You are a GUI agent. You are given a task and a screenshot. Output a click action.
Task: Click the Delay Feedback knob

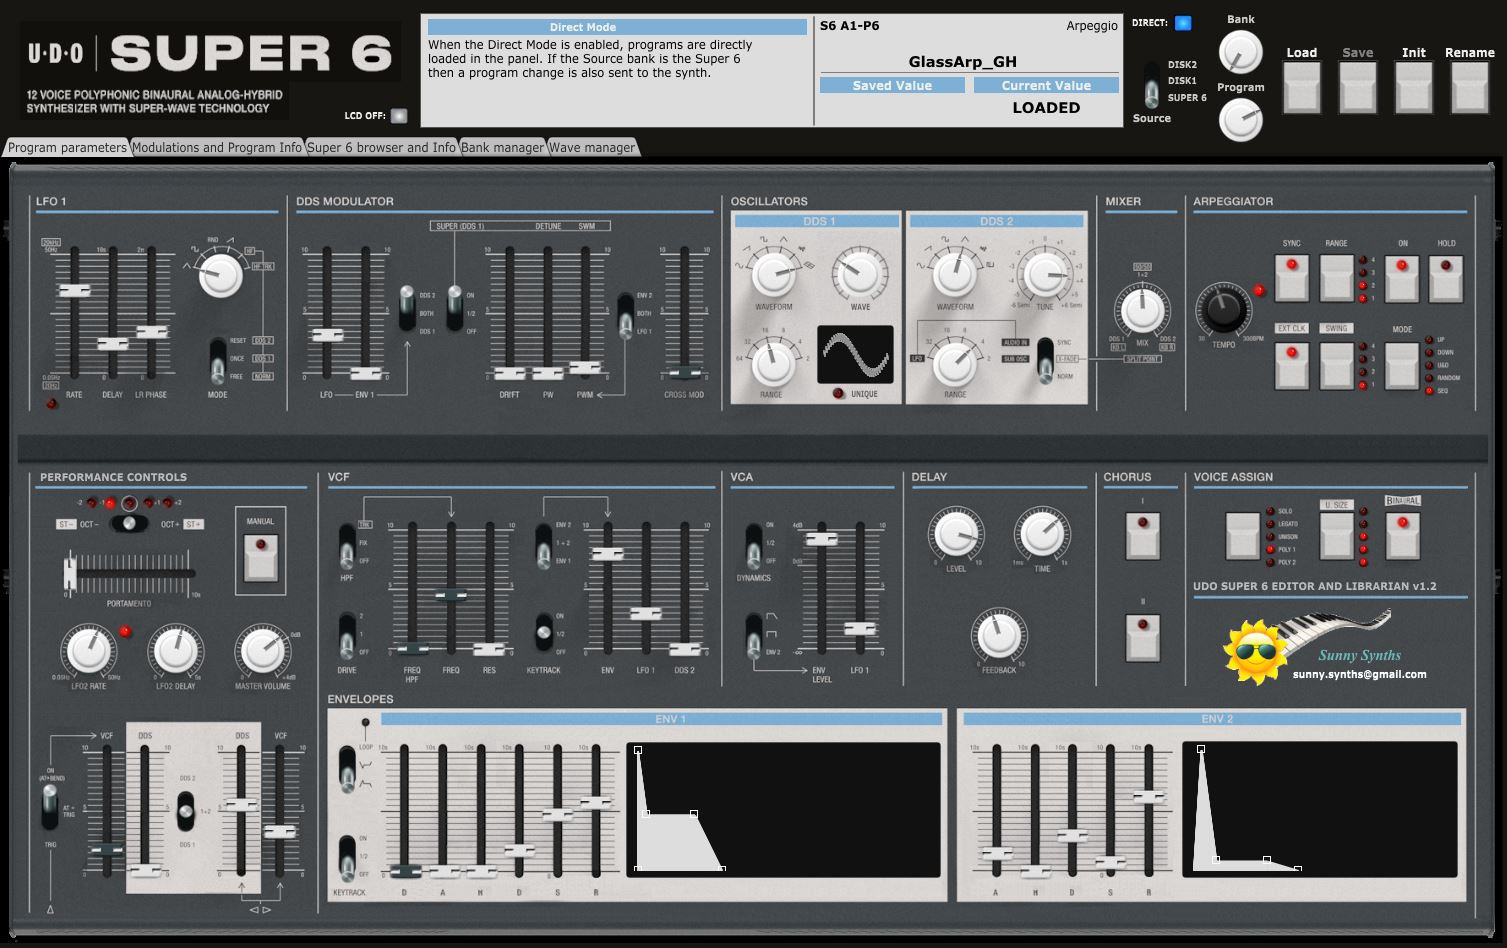point(998,636)
